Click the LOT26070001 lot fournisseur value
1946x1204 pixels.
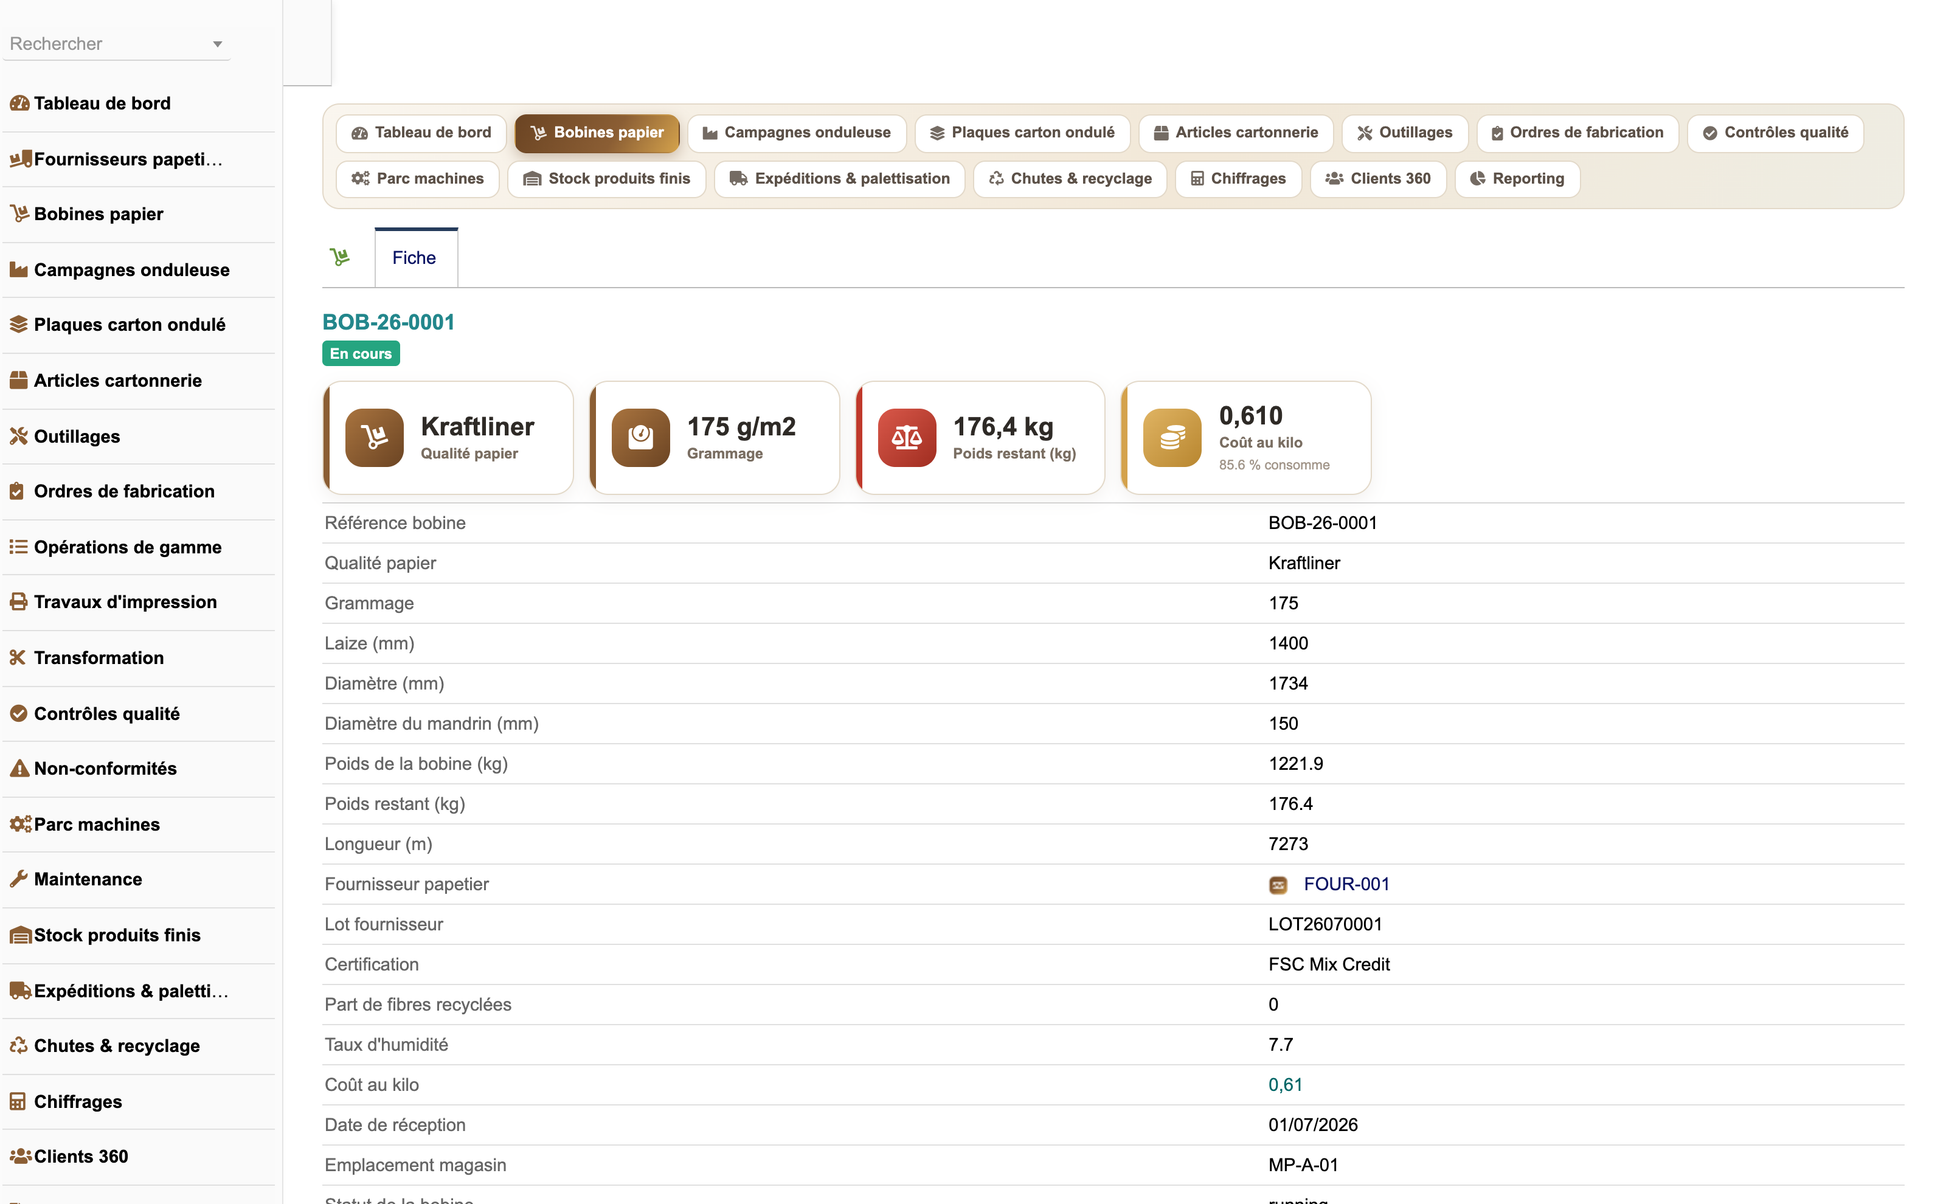(1325, 925)
